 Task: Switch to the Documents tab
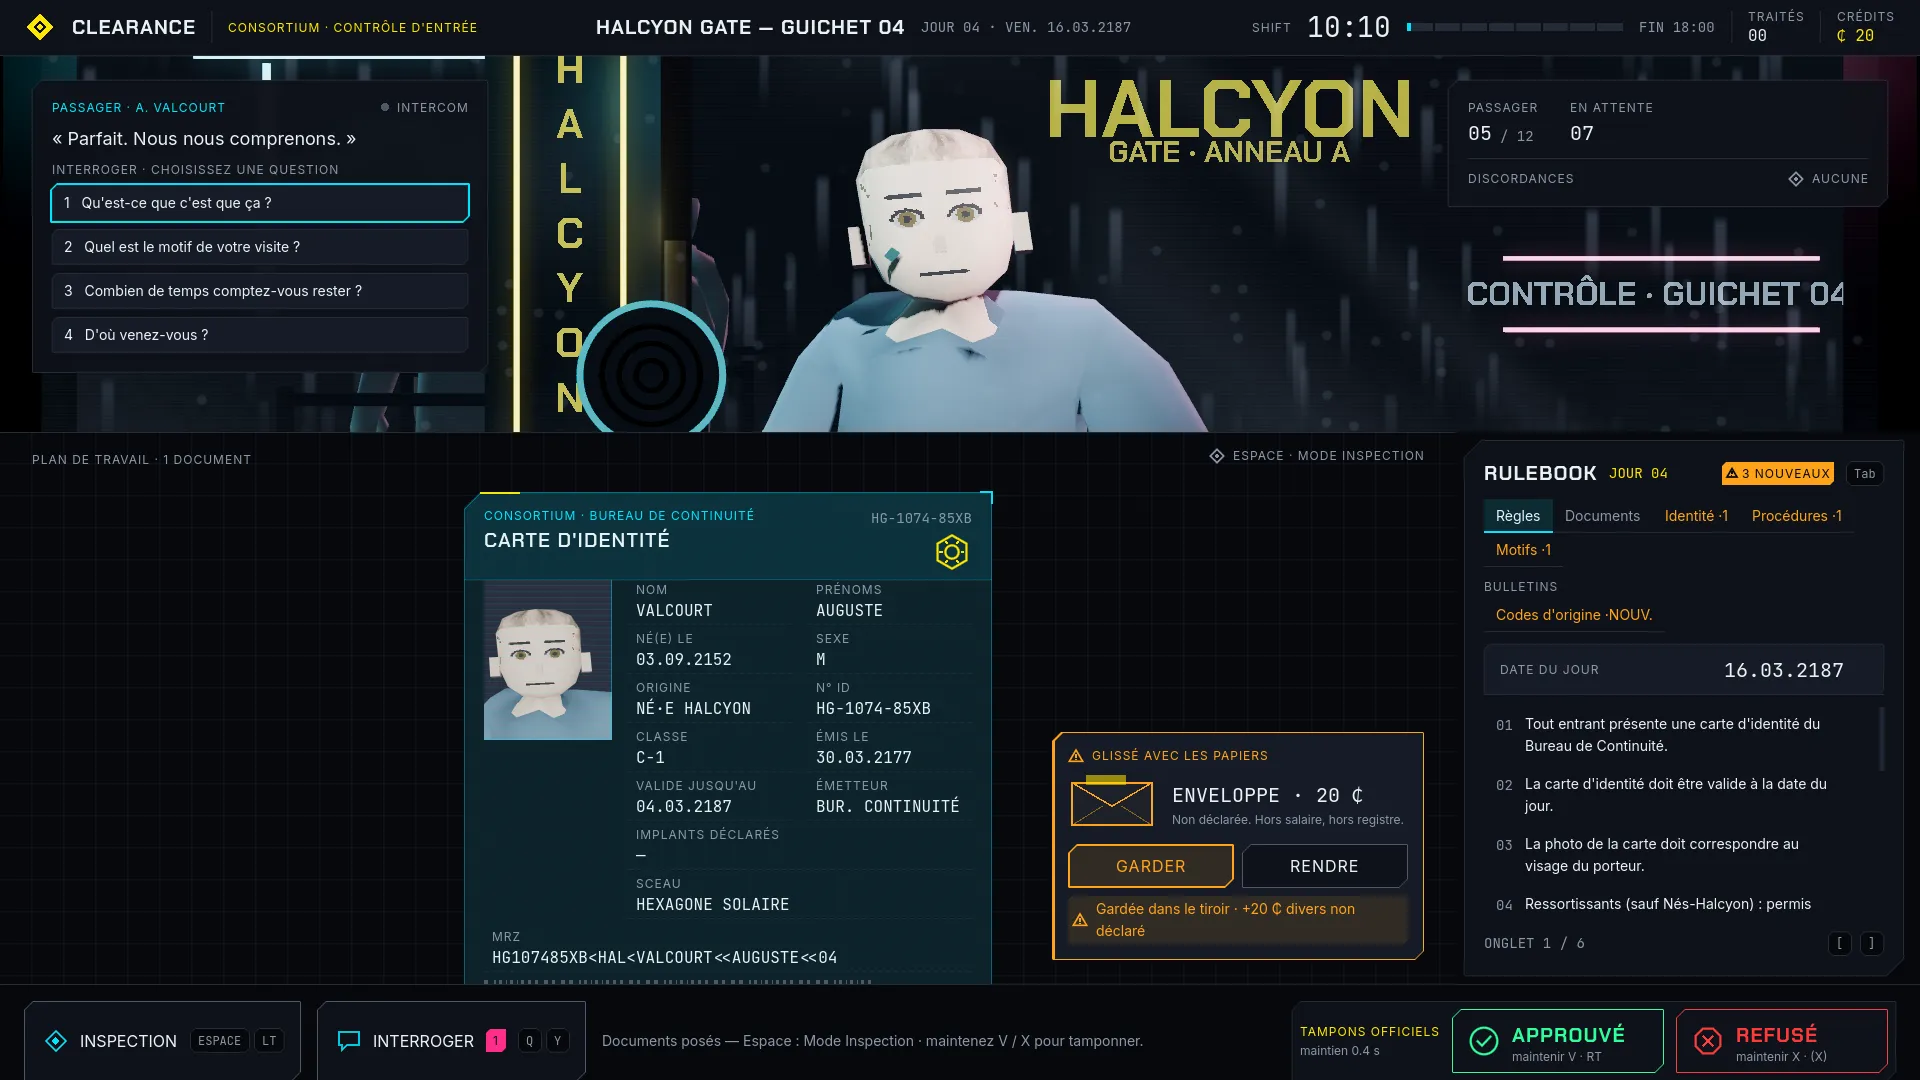(x=1602, y=516)
